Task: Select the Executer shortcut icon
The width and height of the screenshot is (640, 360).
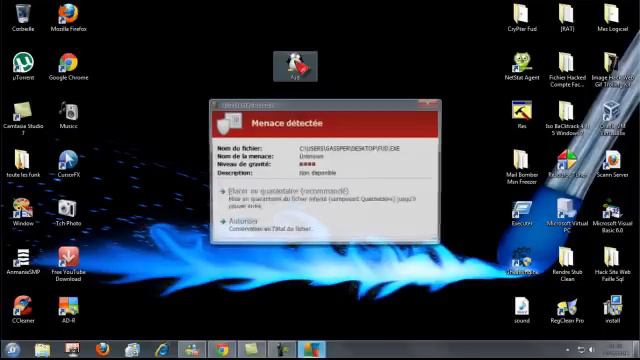Action: pyautogui.click(x=522, y=212)
